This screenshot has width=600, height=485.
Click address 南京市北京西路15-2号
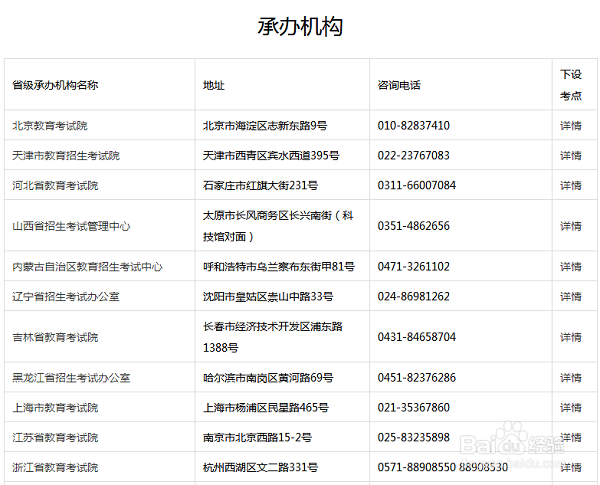pyautogui.click(x=257, y=437)
